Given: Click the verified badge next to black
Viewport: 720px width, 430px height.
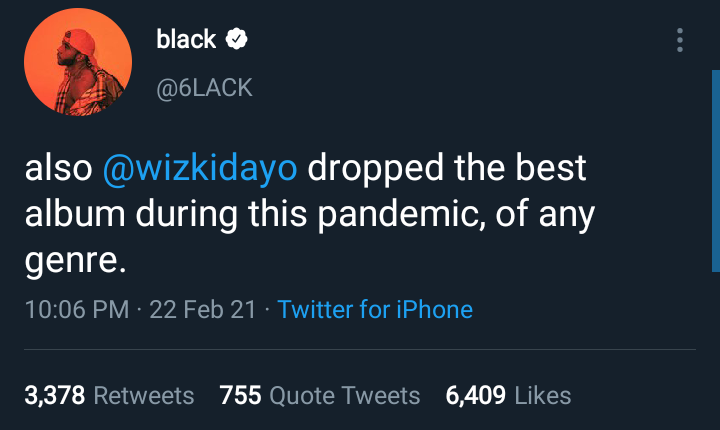Looking at the screenshot, I should pyautogui.click(x=238, y=40).
